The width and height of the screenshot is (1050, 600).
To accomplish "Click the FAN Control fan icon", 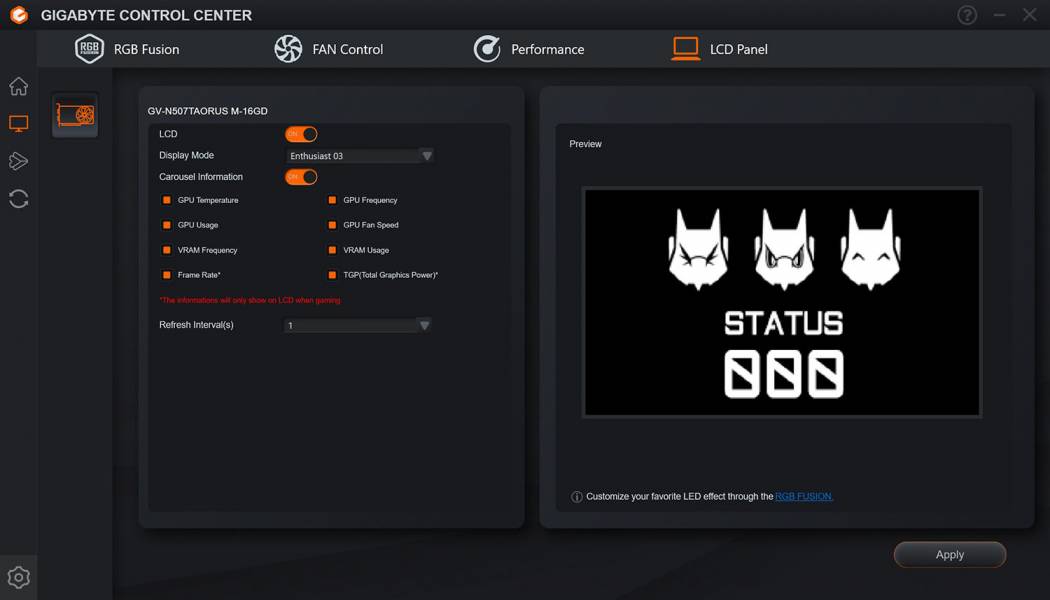I will [x=288, y=49].
